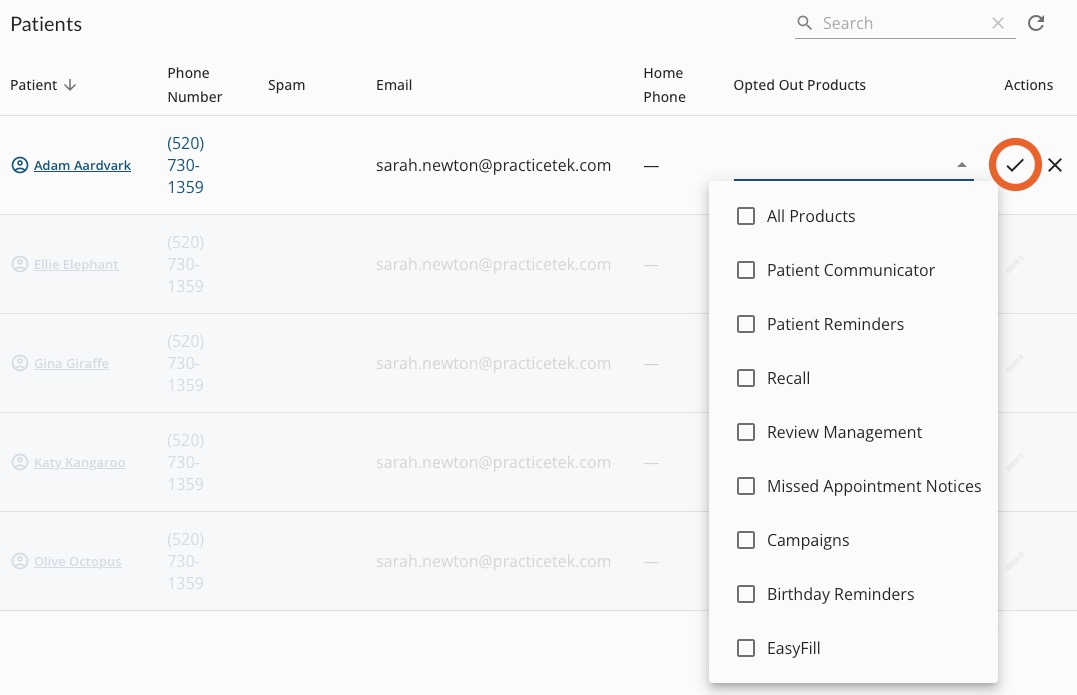The height and width of the screenshot is (695, 1077).
Task: Toggle the Birthday Reminders checkbox
Action: point(746,594)
